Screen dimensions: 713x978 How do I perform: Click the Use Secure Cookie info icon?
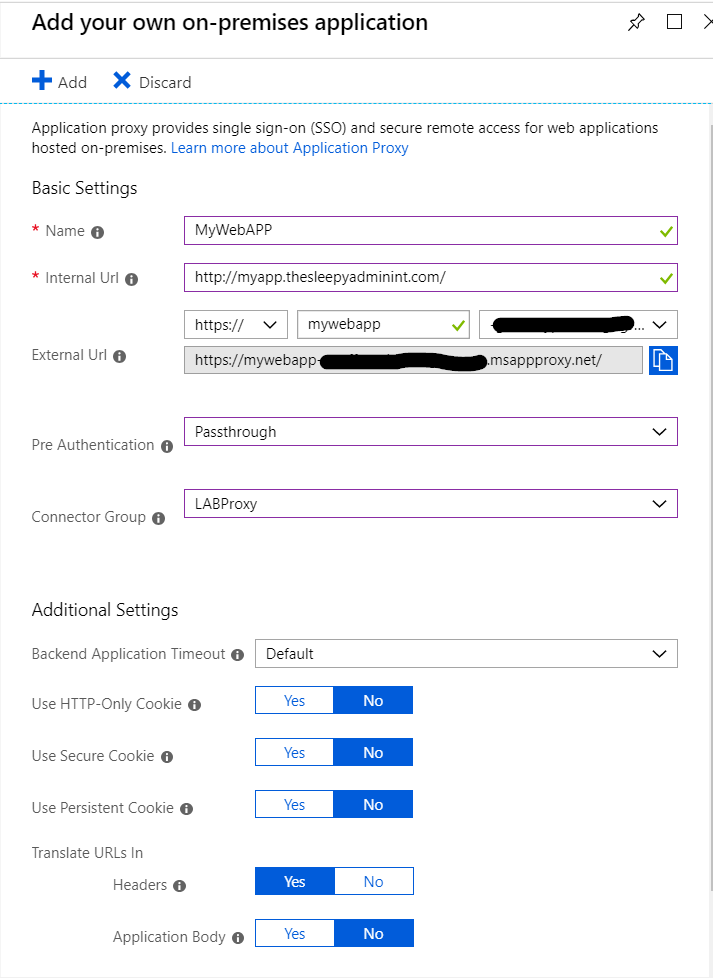click(167, 757)
